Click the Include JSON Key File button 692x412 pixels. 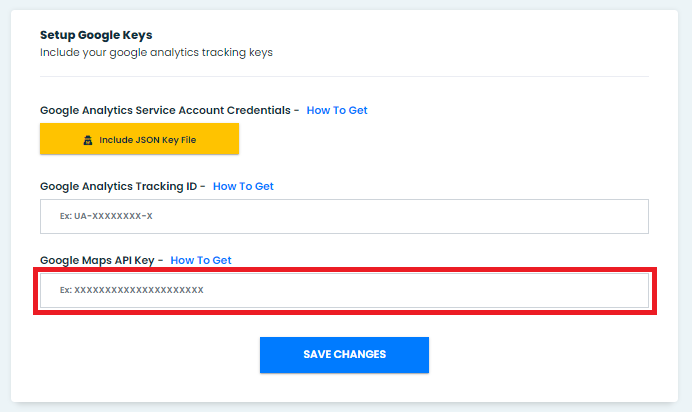[139, 140]
